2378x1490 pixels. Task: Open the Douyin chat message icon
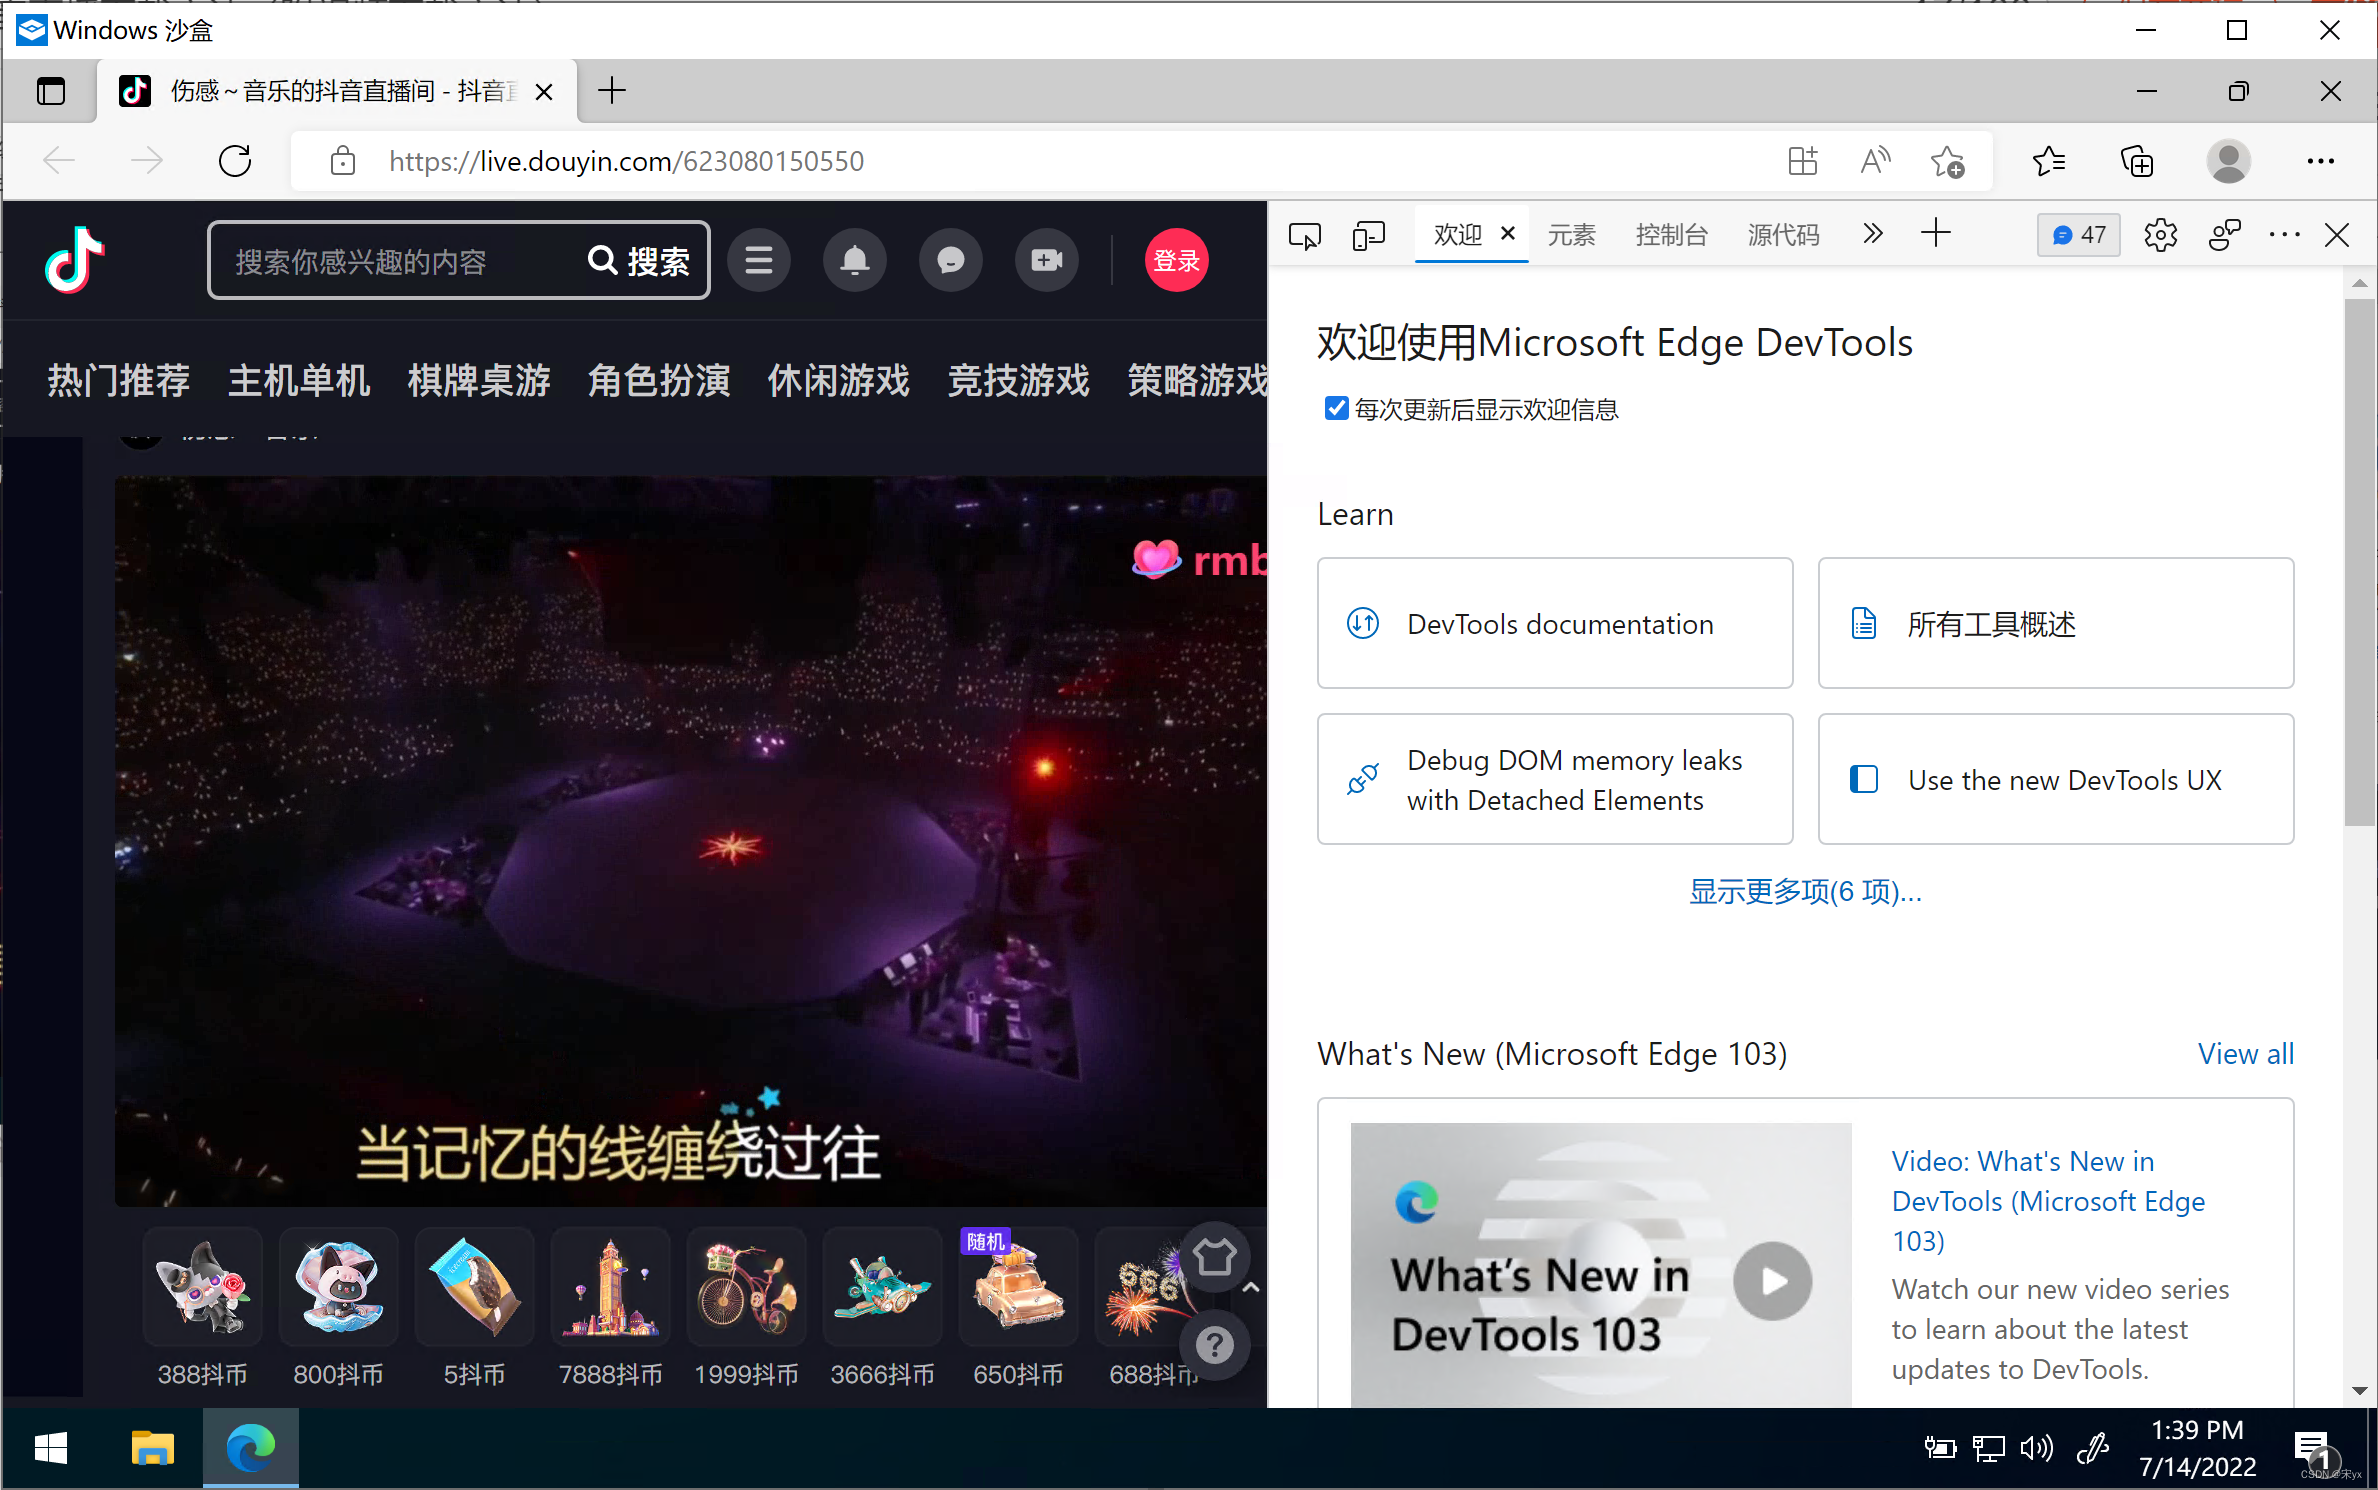tap(950, 261)
